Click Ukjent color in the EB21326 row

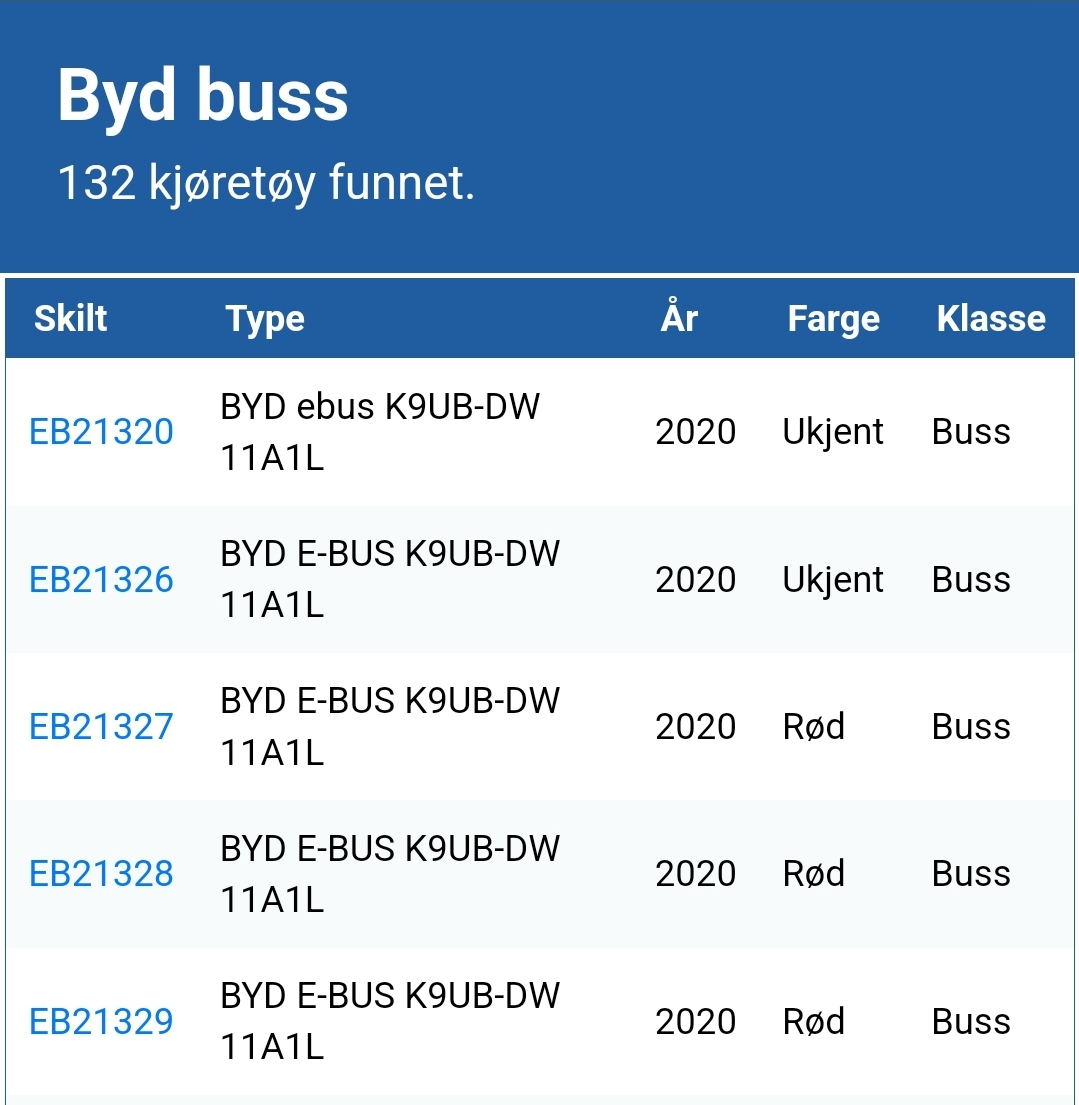point(833,580)
